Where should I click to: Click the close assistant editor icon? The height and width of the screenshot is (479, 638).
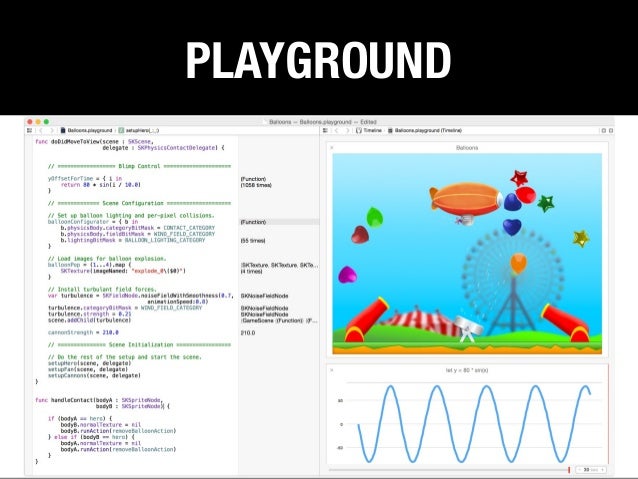(611, 131)
